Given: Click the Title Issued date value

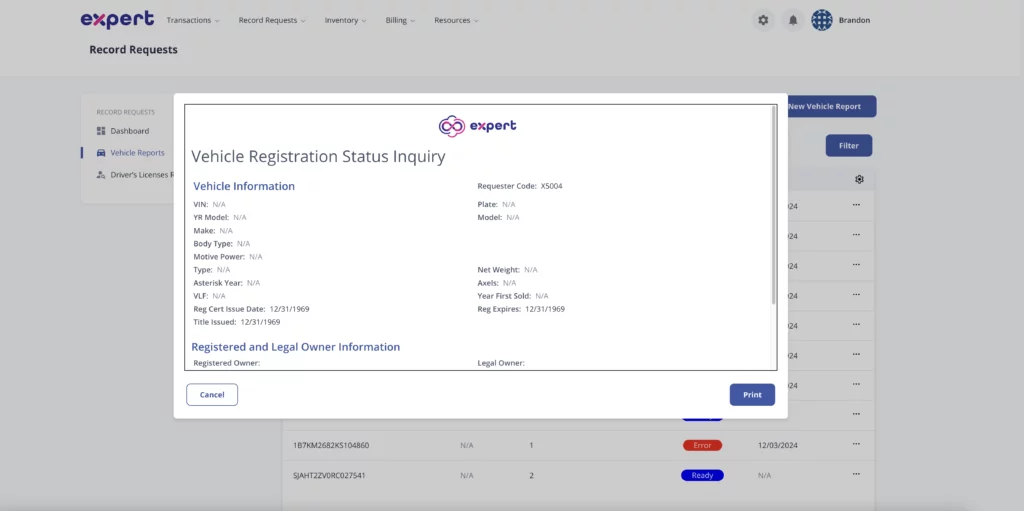Looking at the screenshot, I should pyautogui.click(x=260, y=322).
